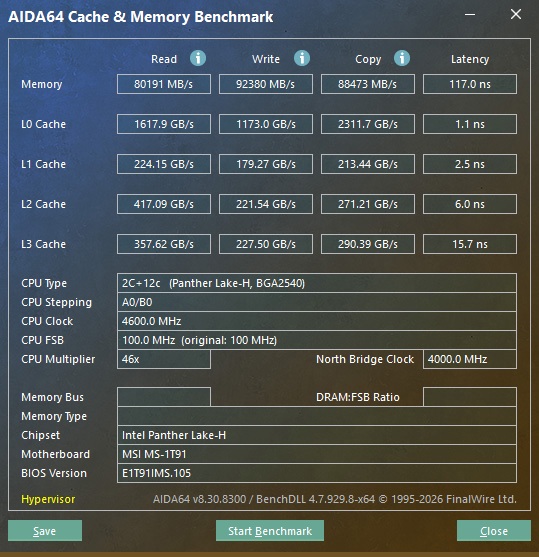Click the CPU Clock field 4600.0 MHz

tap(317, 321)
